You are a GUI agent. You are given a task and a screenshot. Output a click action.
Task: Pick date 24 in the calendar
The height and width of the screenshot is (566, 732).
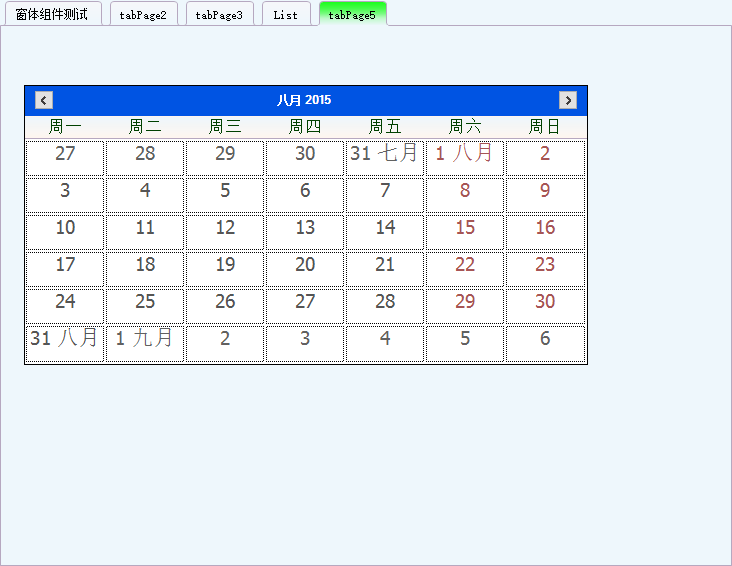point(65,306)
